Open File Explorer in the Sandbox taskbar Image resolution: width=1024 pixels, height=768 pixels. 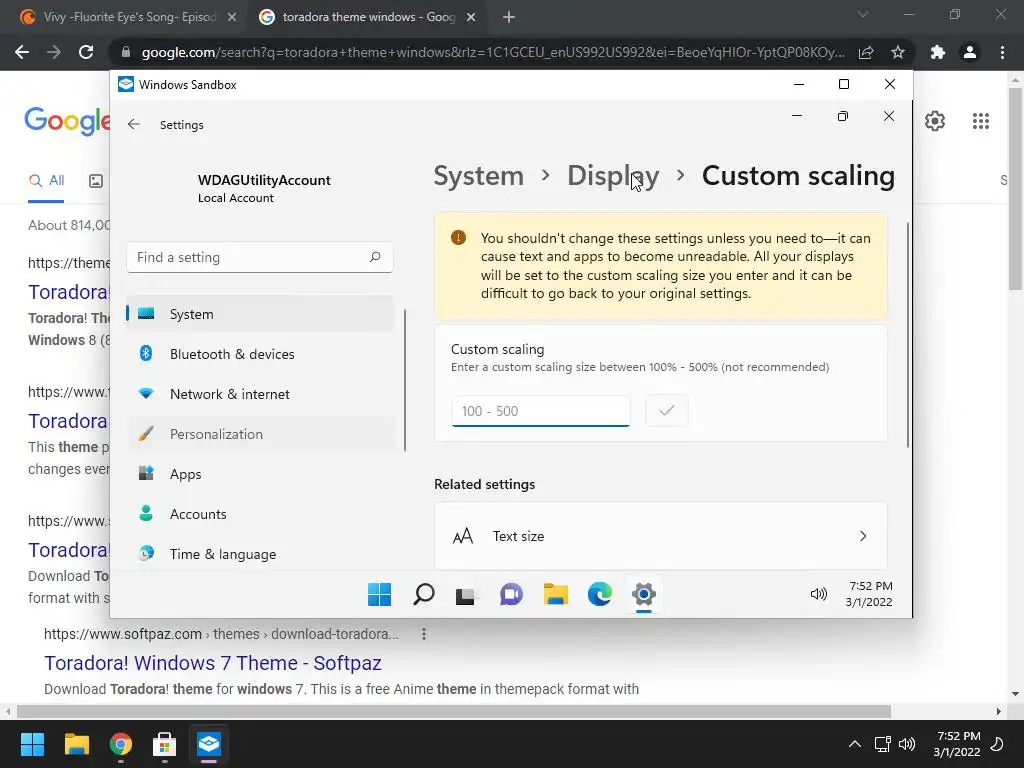[556, 594]
